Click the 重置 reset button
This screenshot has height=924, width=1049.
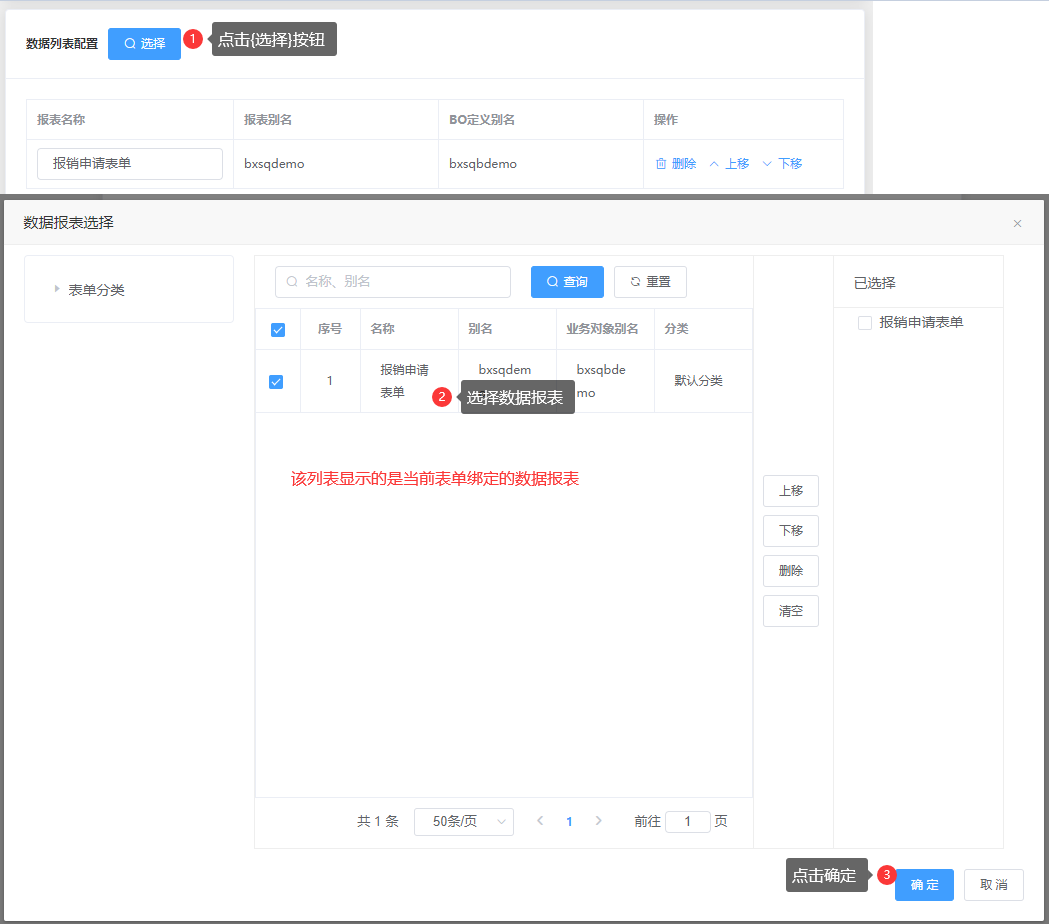[650, 282]
